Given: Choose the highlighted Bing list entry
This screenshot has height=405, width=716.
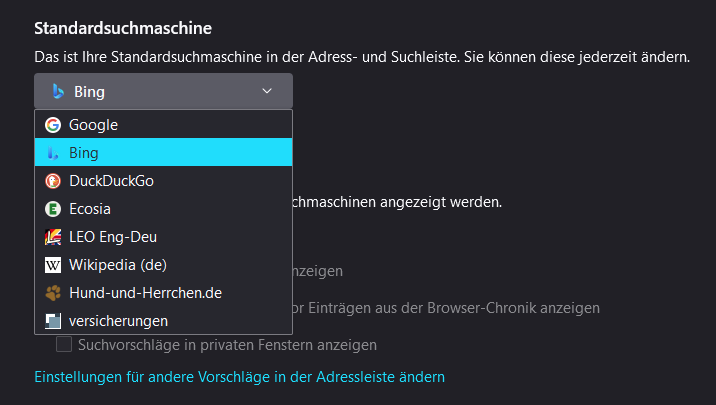Looking at the screenshot, I should (84, 153).
